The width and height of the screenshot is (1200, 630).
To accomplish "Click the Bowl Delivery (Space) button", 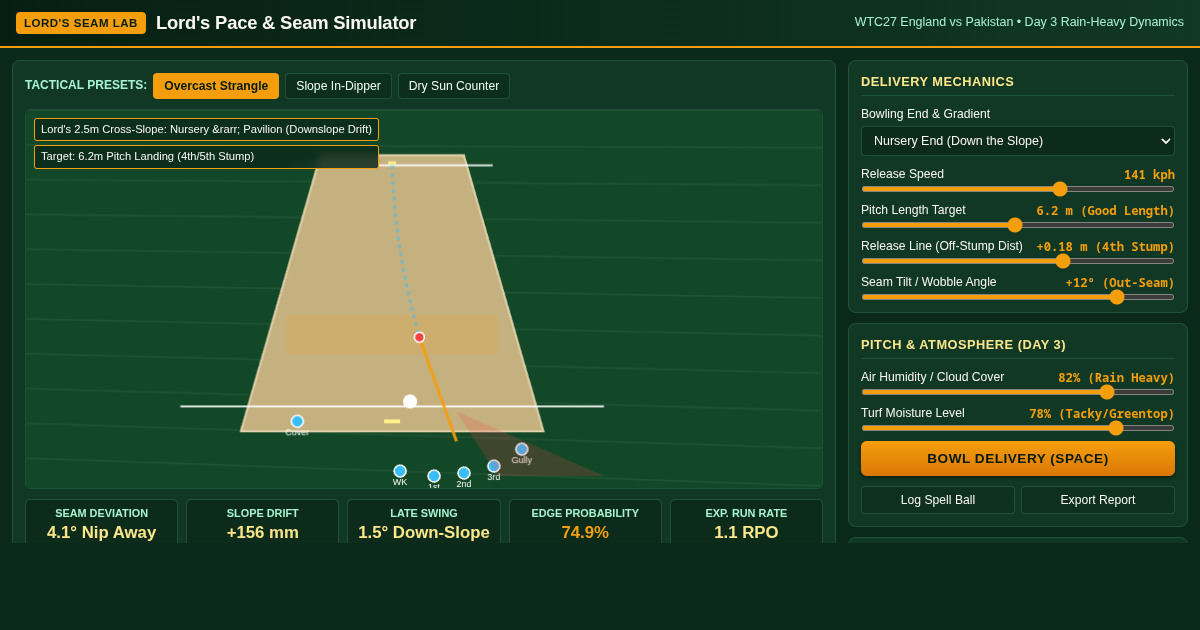I will point(1018,458).
